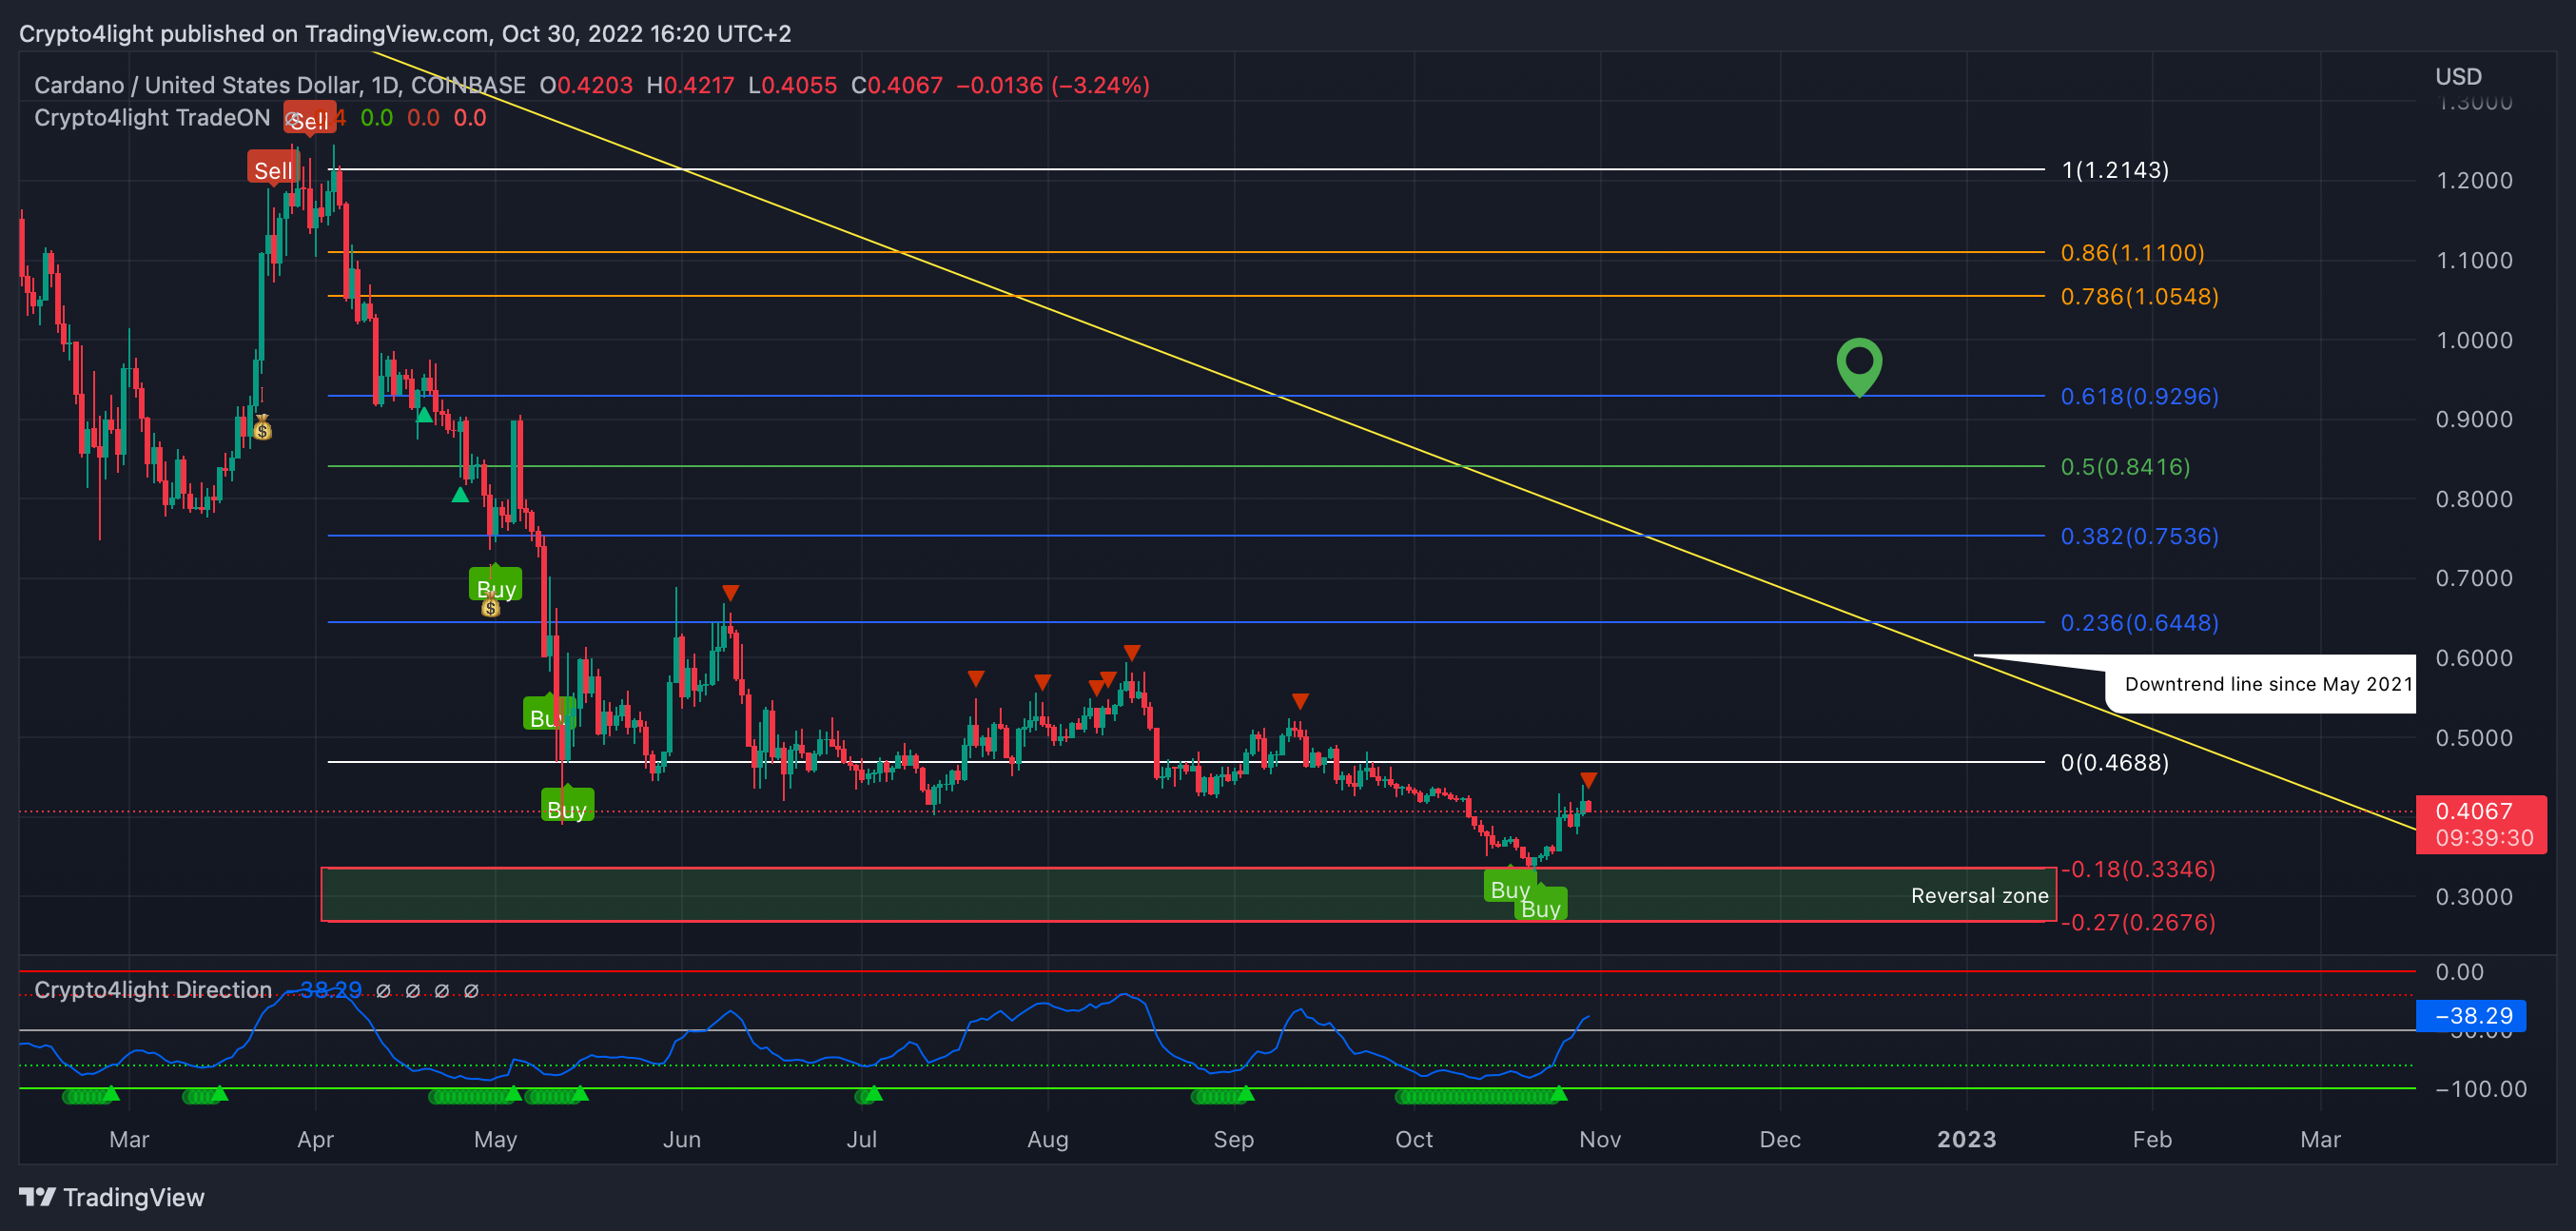Select the Fibonacci label 0.86(1.1100)
The height and width of the screenshot is (1231, 2576).
pyautogui.click(x=2133, y=253)
